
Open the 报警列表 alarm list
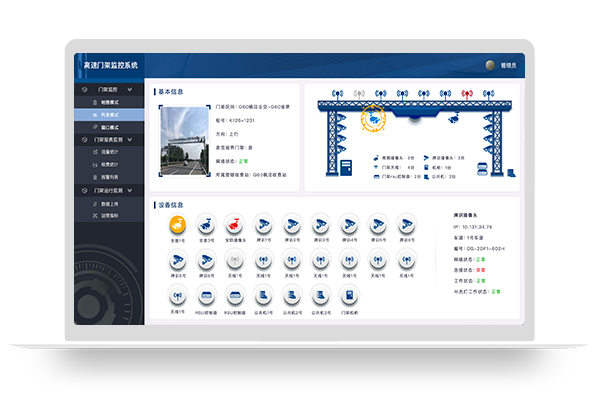coord(108,176)
